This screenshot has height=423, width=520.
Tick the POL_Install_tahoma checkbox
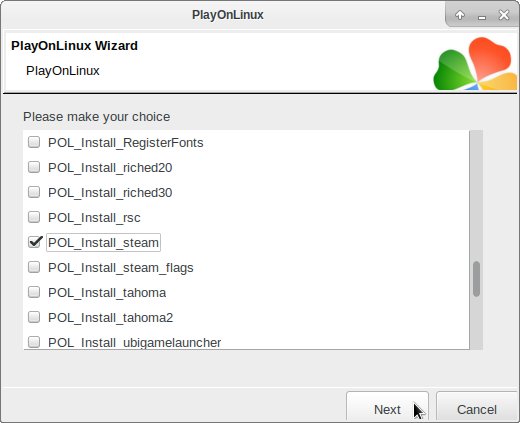coord(34,292)
